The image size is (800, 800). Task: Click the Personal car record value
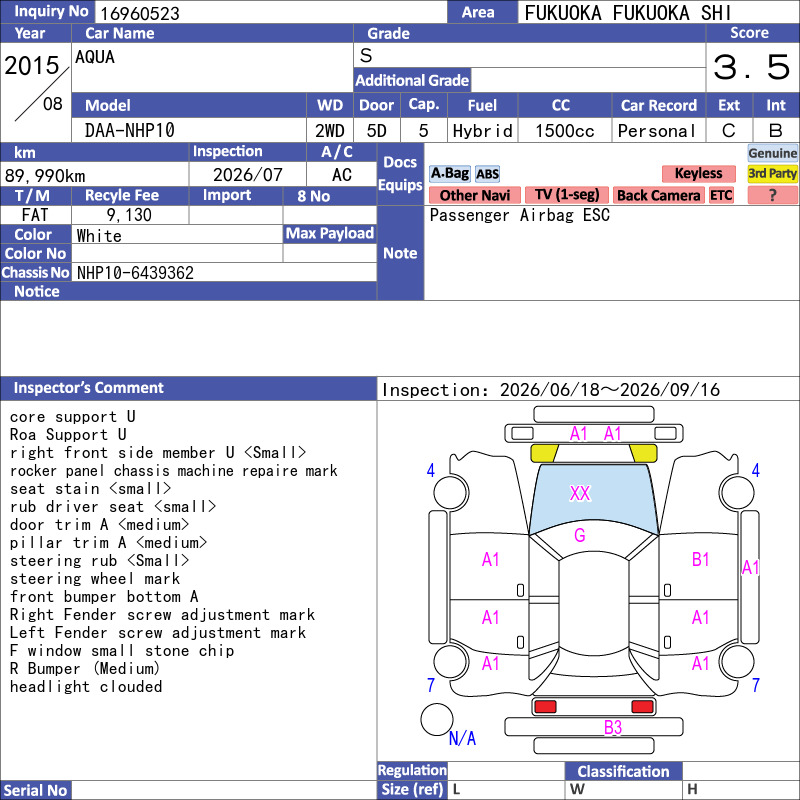click(657, 131)
